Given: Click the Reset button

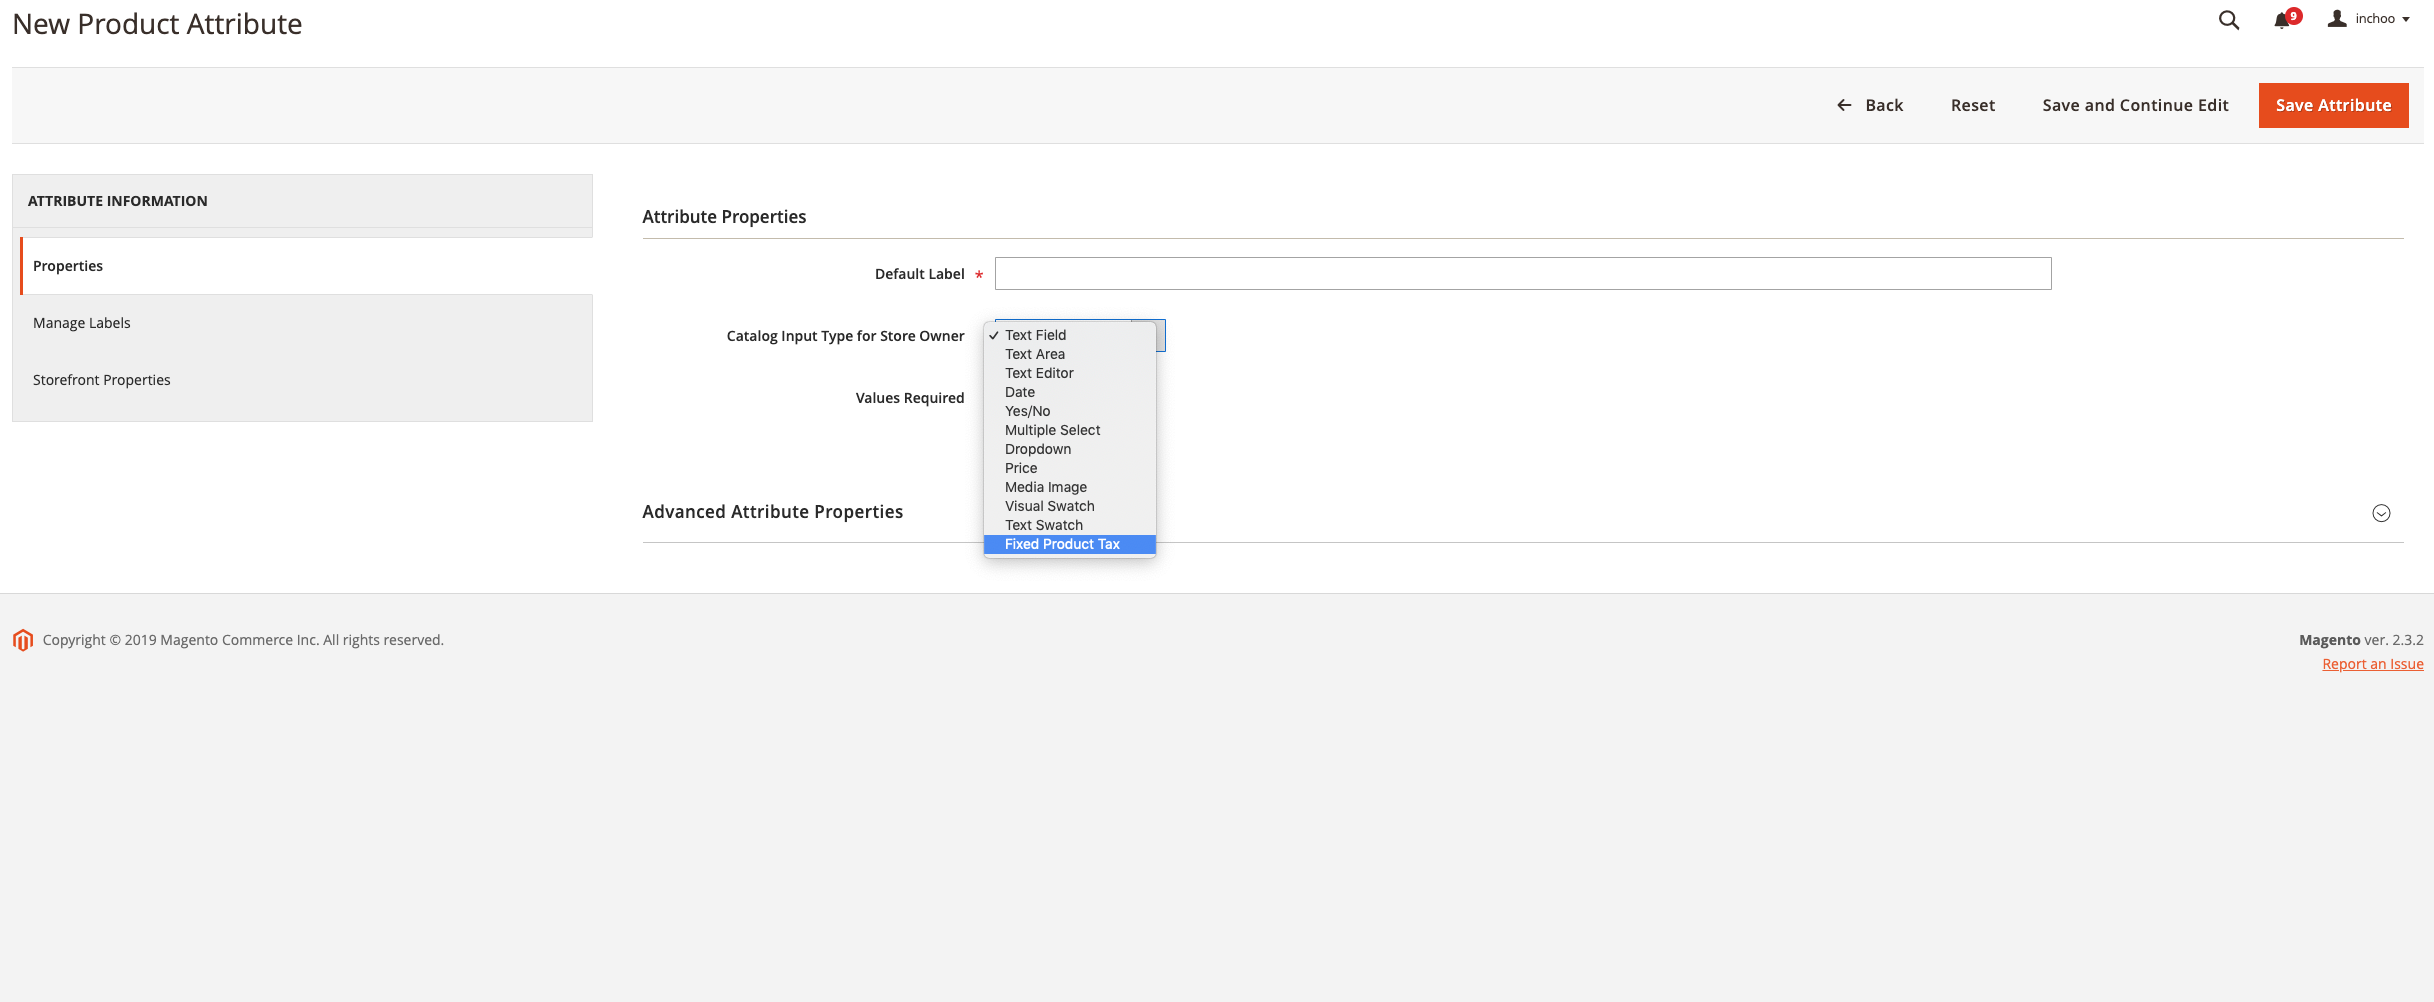Looking at the screenshot, I should 1972,105.
